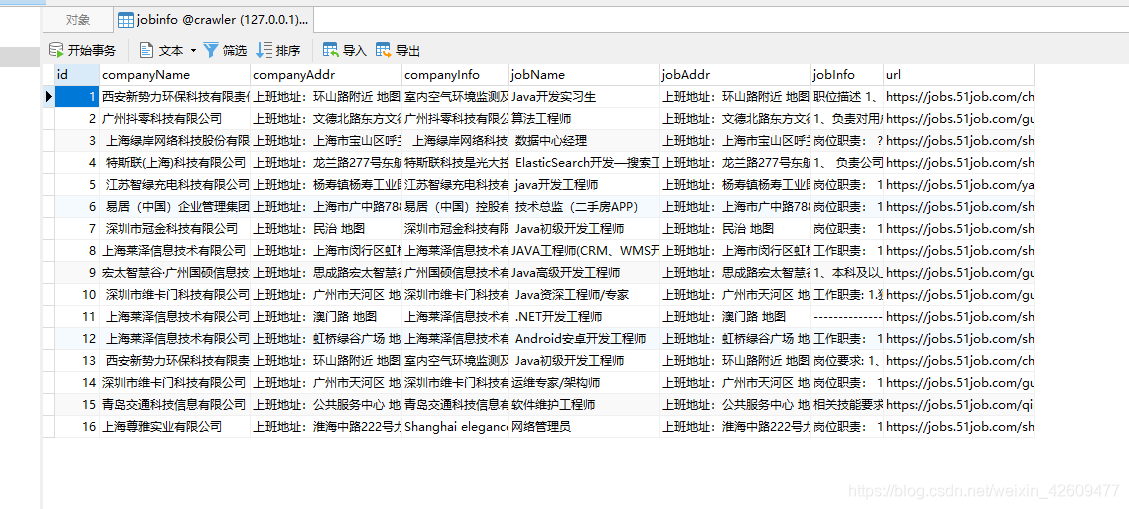Select companyName cell 特斯联(上海)科技有限公司
Image resolution: width=1129 pixels, height=509 pixels.
tap(175, 163)
